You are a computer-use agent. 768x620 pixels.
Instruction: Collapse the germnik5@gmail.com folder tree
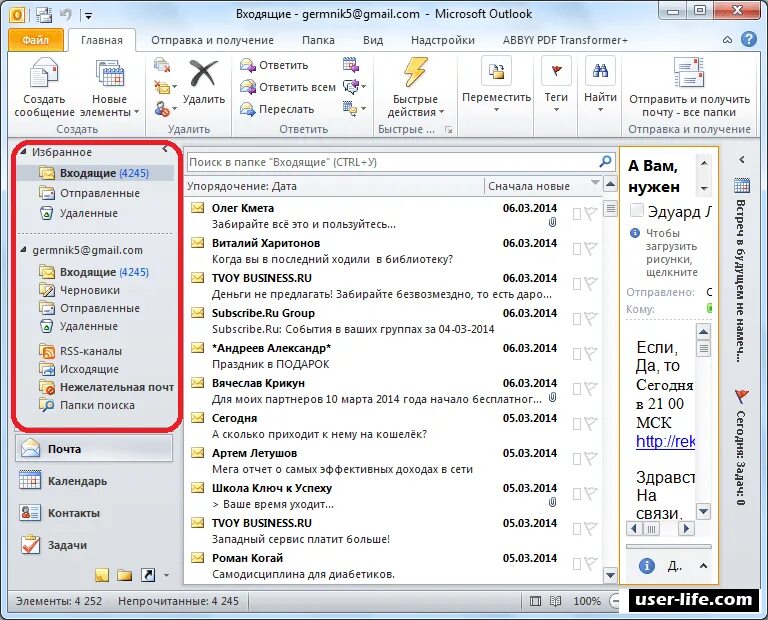pyautogui.click(x=24, y=250)
